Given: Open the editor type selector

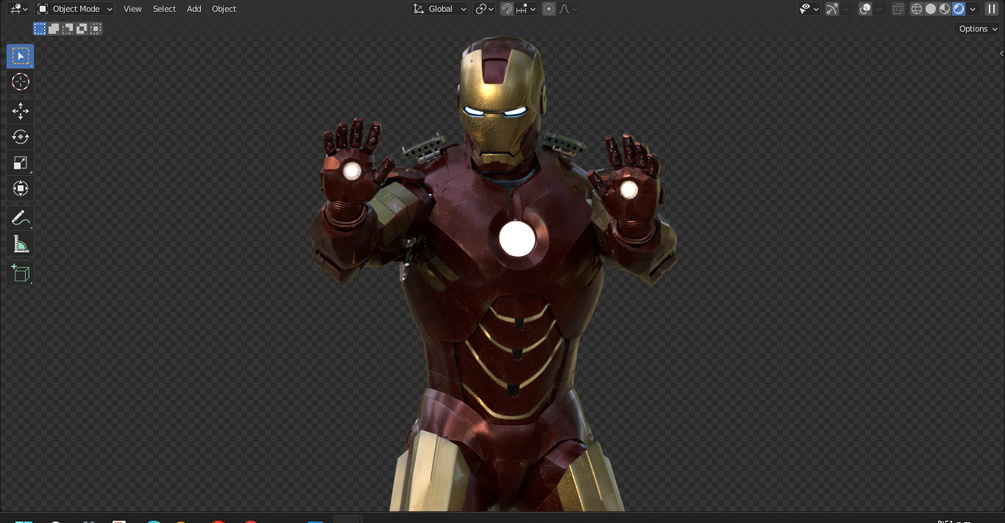Looking at the screenshot, I should pyautogui.click(x=19, y=9).
